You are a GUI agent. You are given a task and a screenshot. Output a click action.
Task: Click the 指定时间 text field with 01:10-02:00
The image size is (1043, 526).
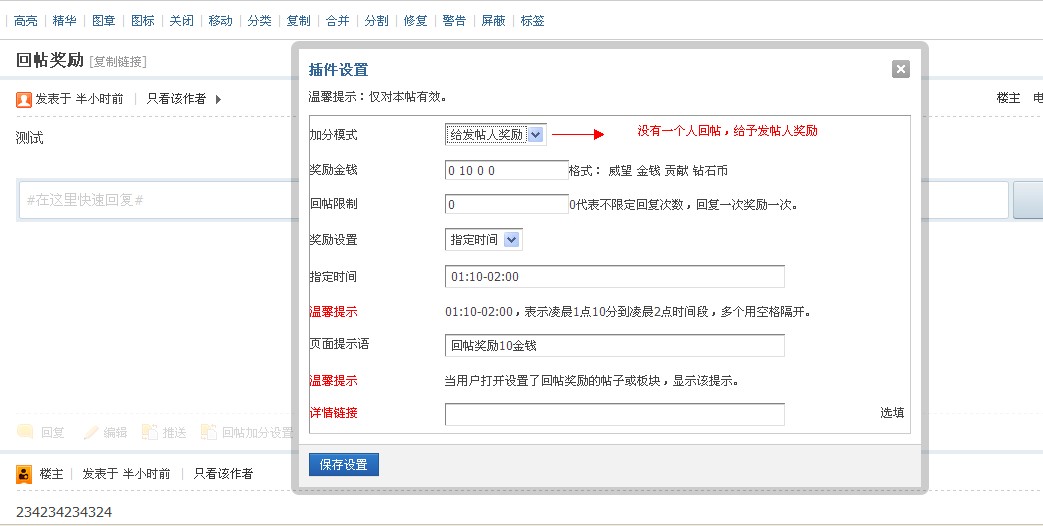pyautogui.click(x=614, y=276)
